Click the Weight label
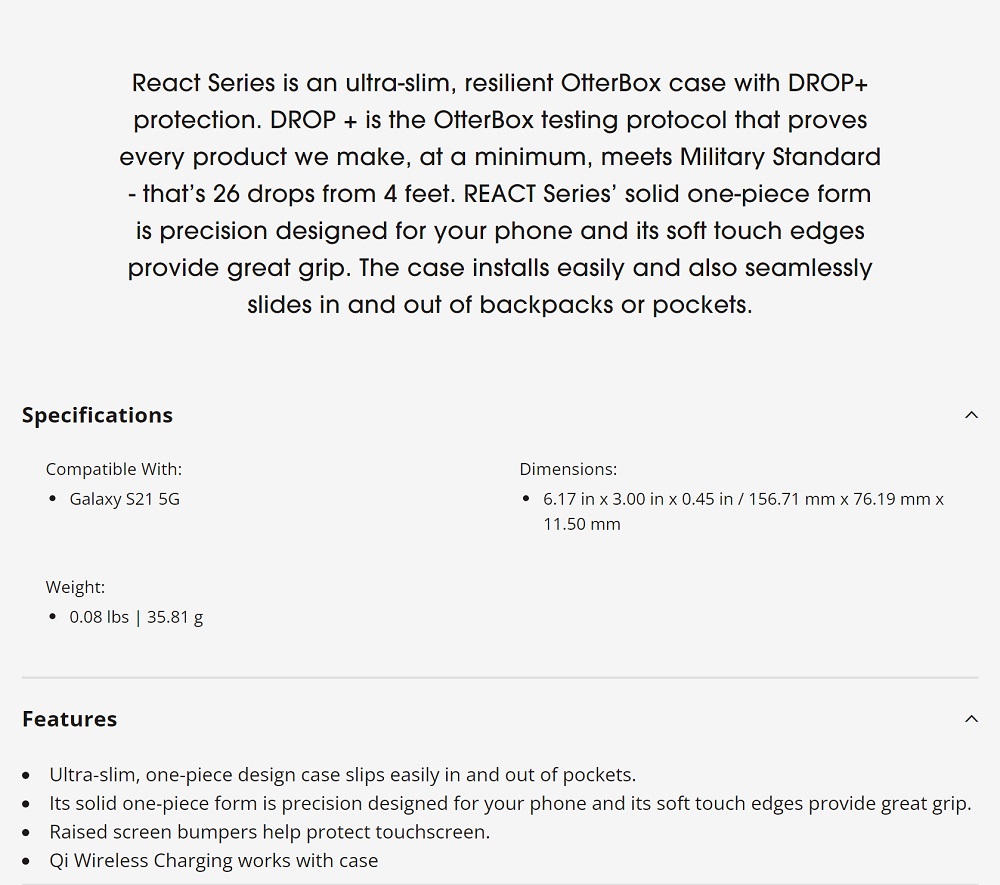The width and height of the screenshot is (1000, 885). coord(75,587)
